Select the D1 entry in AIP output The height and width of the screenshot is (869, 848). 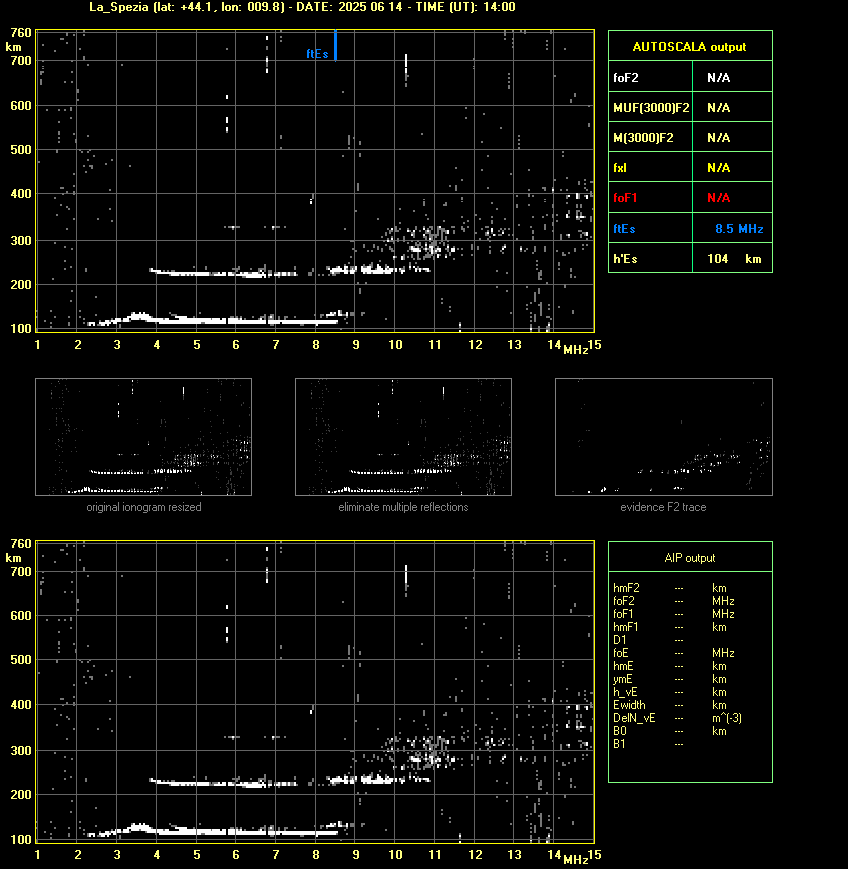[619, 640]
